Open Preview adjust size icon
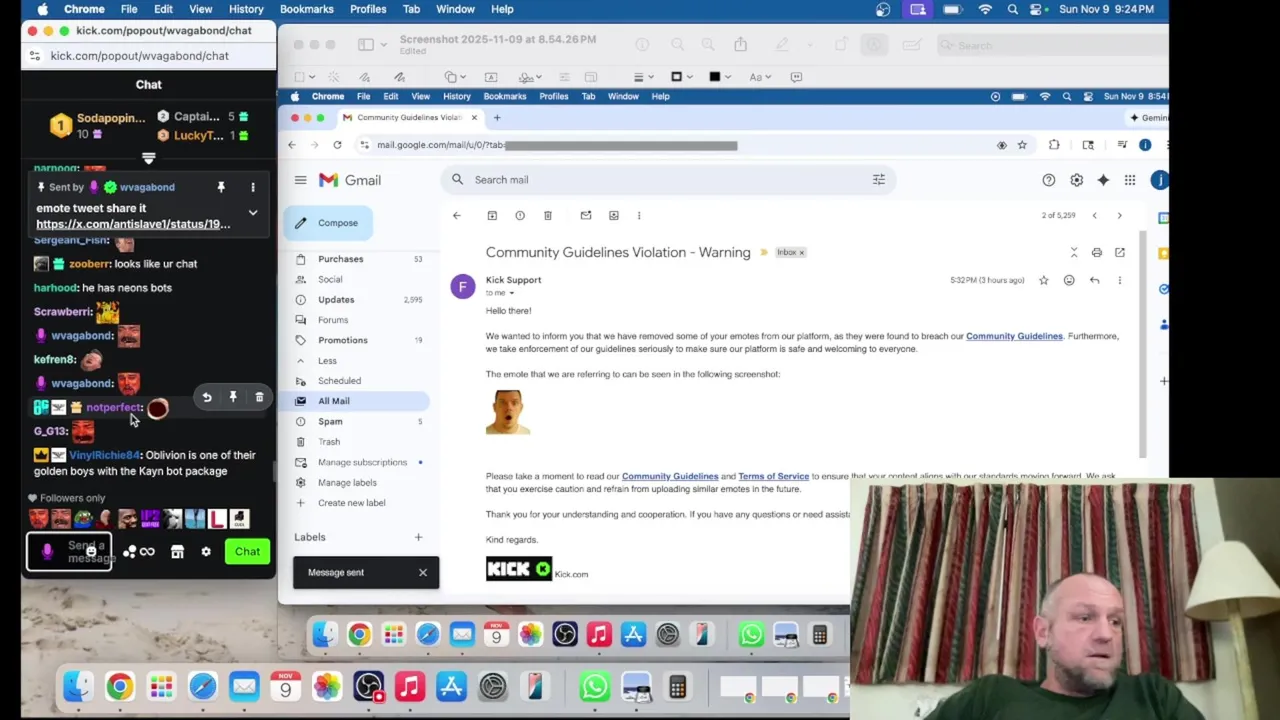This screenshot has width=1280, height=720. 591,77
